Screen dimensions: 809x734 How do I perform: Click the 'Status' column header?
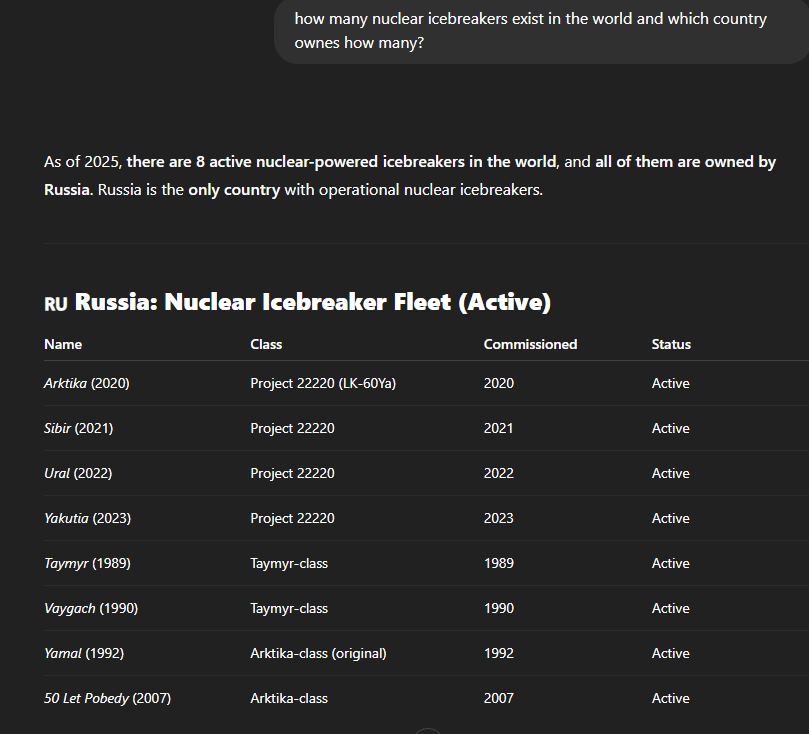pos(671,344)
